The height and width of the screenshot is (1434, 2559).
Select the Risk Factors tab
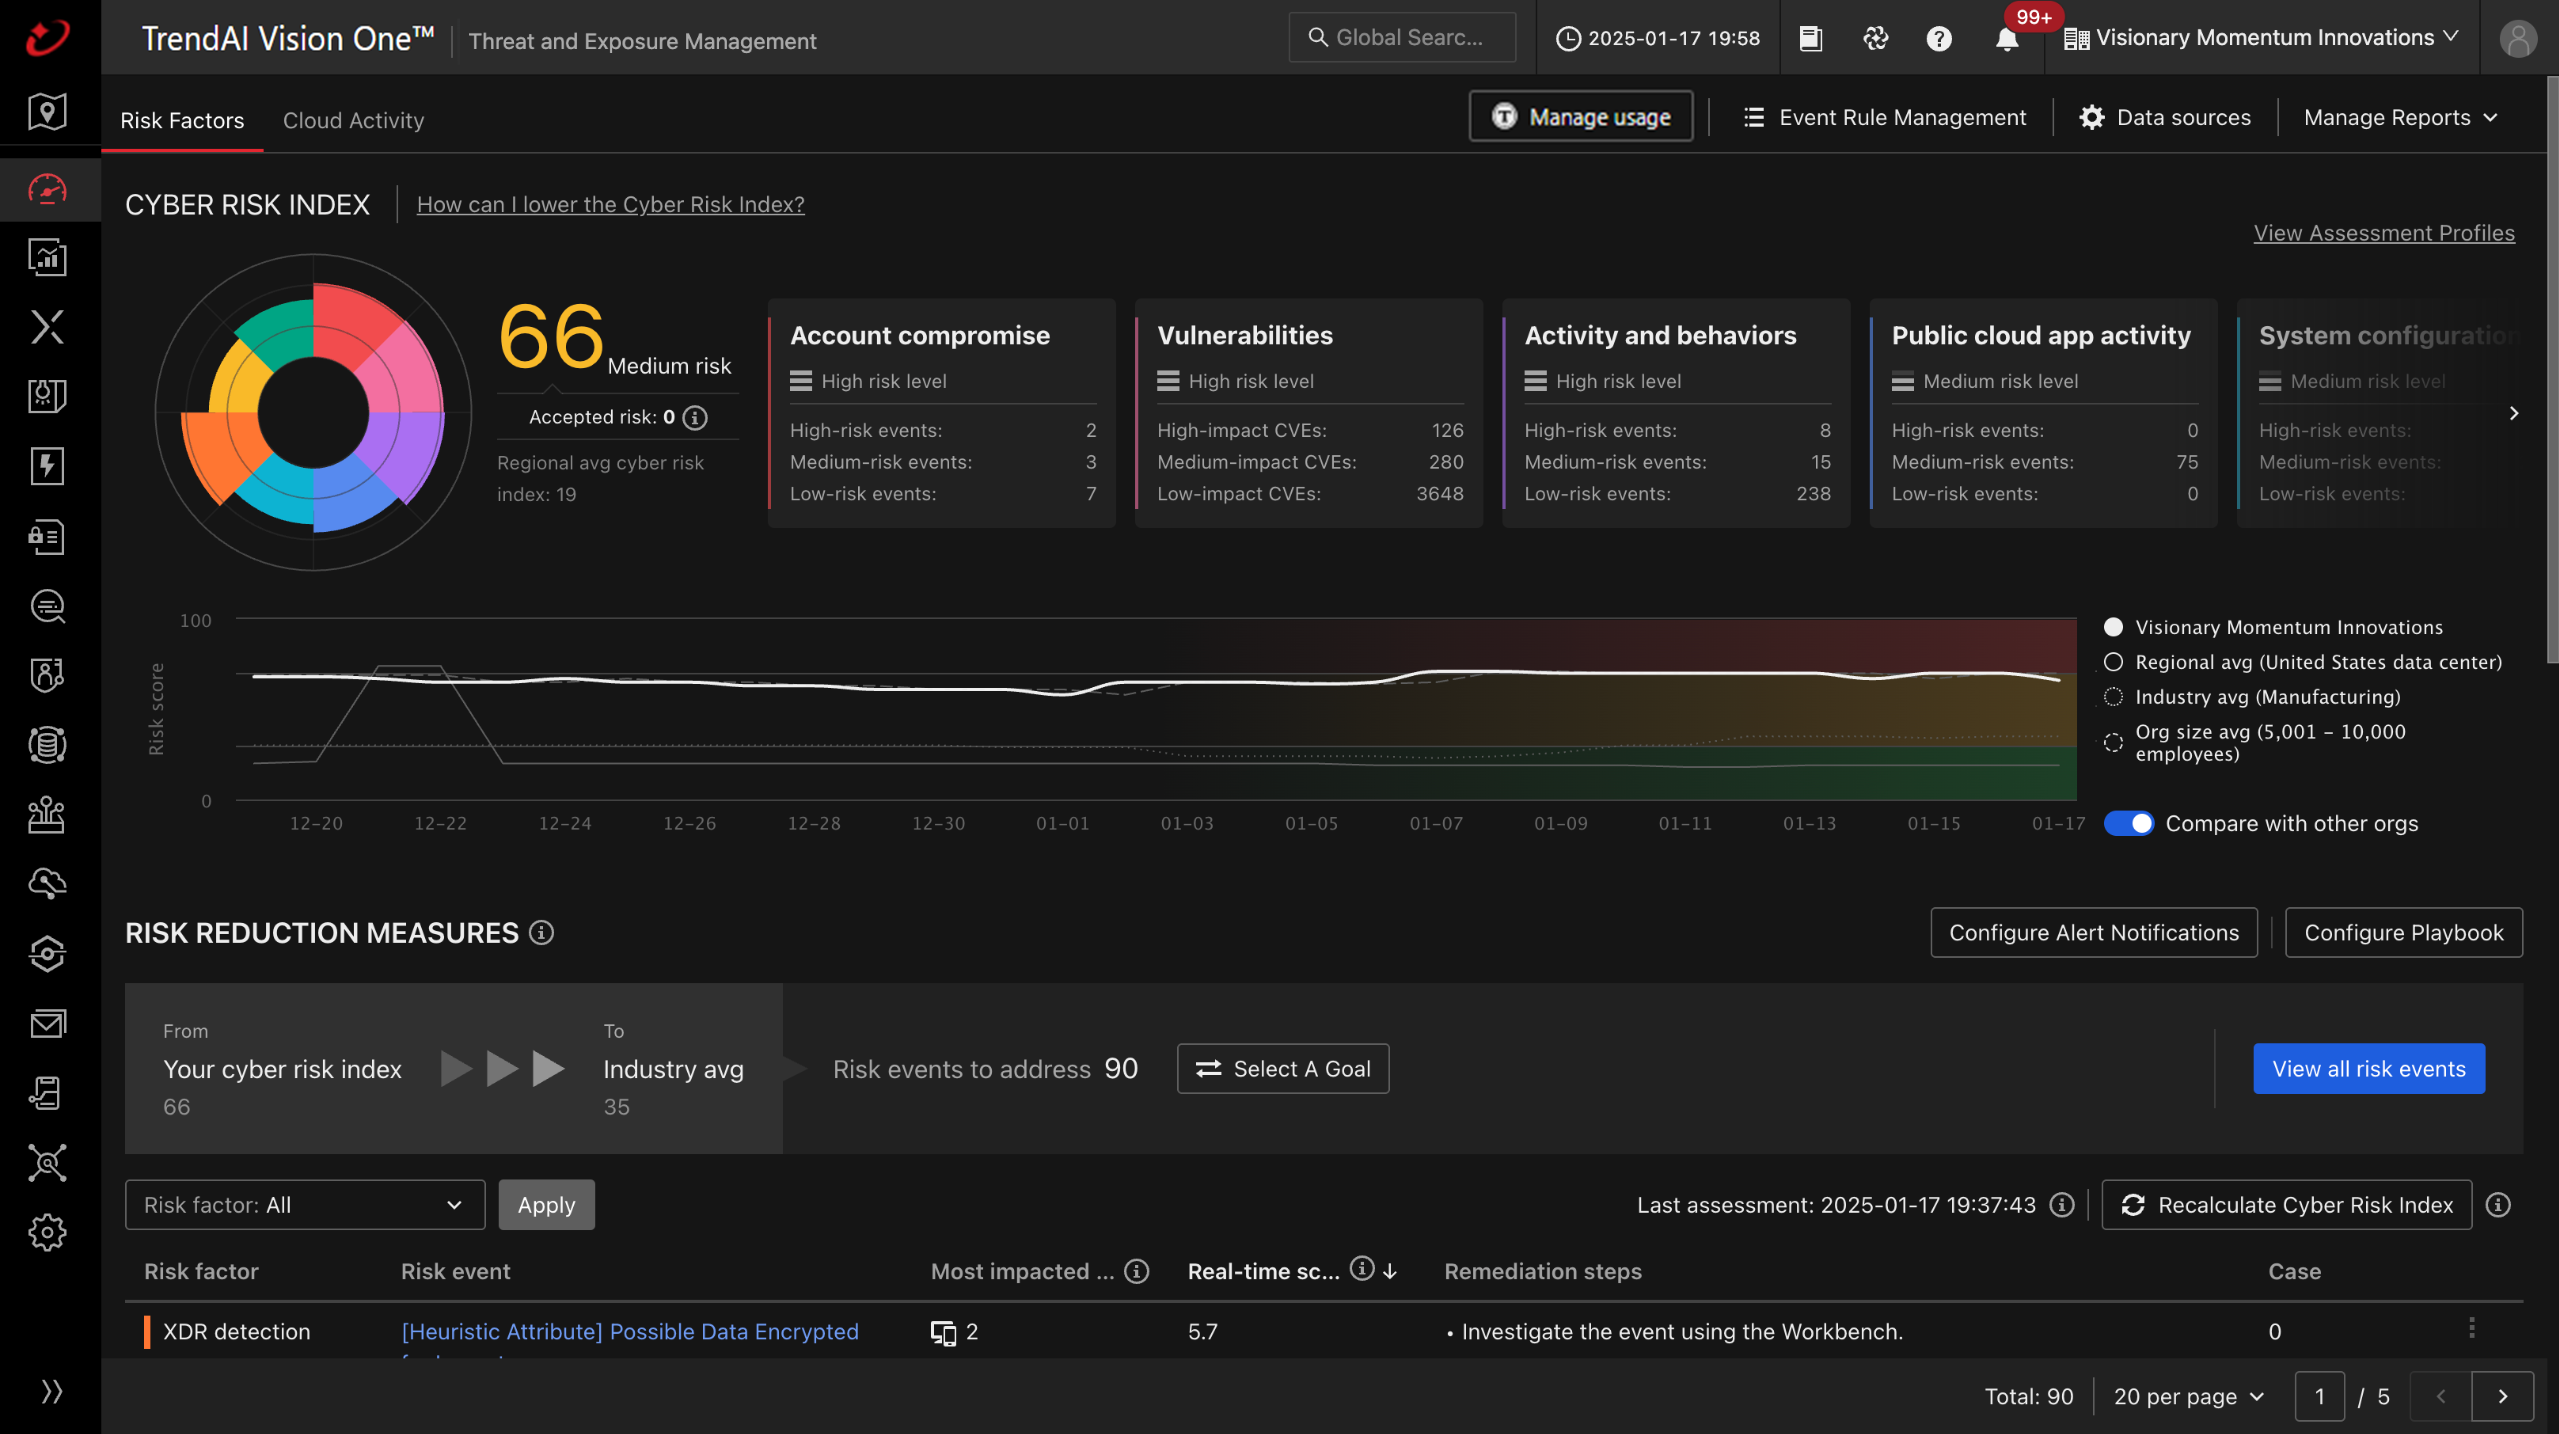click(182, 120)
